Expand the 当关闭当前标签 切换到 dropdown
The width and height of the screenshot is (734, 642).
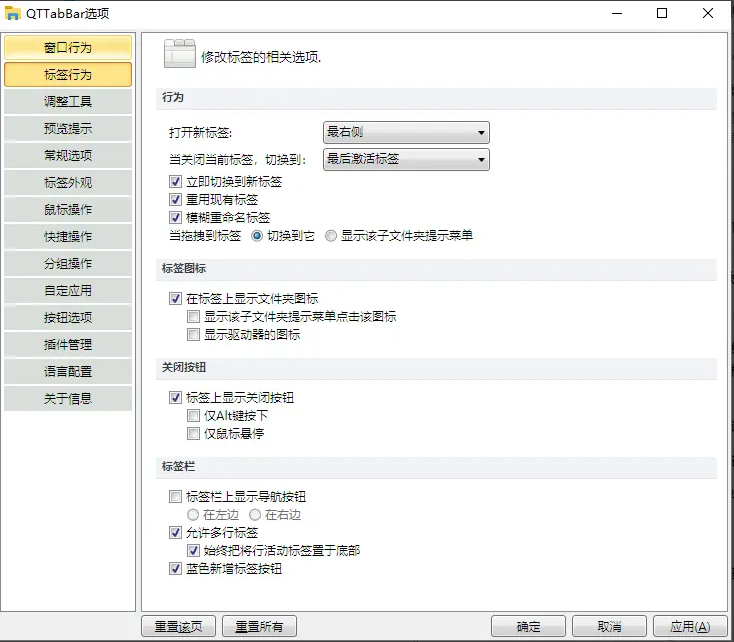coord(406,160)
